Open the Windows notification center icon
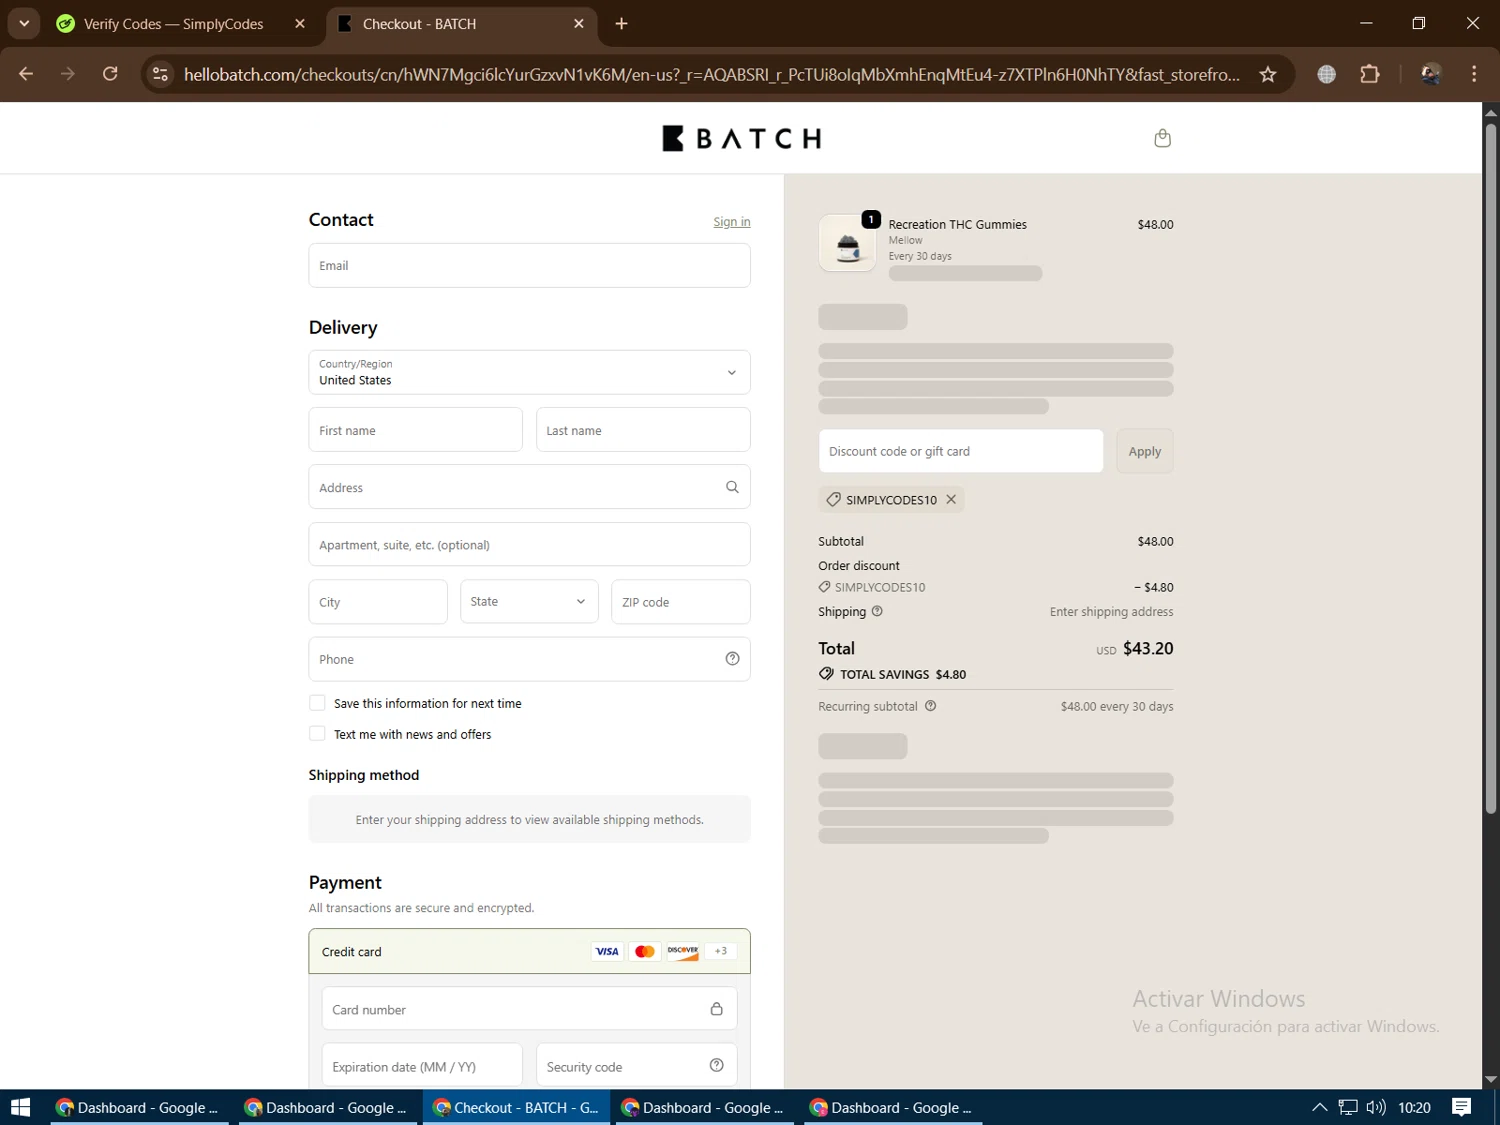The image size is (1500, 1125). (x=1462, y=1107)
